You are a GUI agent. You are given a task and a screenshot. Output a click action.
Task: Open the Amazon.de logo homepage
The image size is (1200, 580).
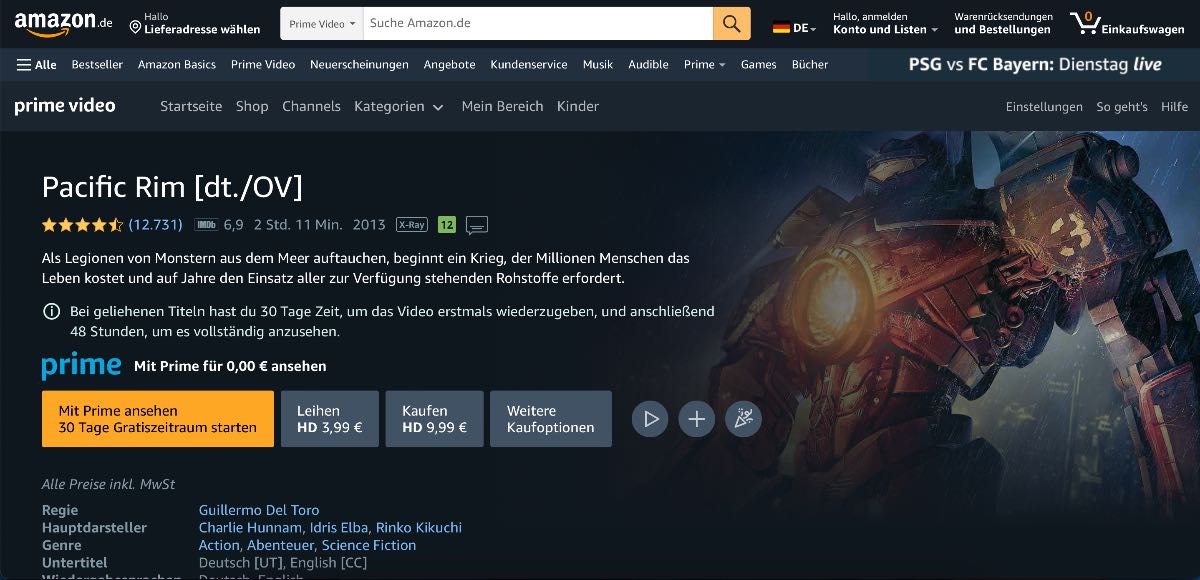[x=63, y=22]
